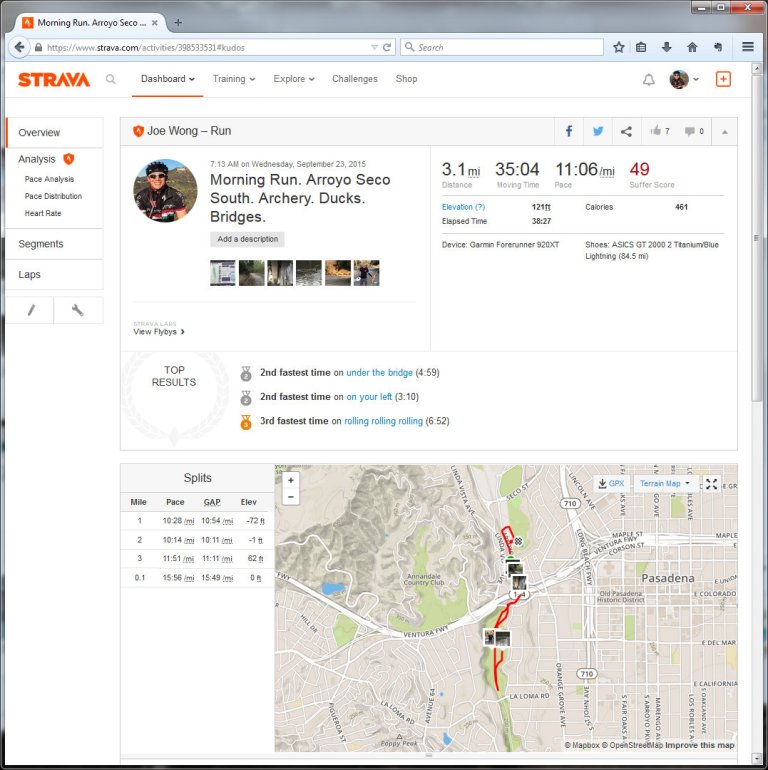Select the Analysis sidebar tab
This screenshot has width=768, height=770.
[37, 159]
